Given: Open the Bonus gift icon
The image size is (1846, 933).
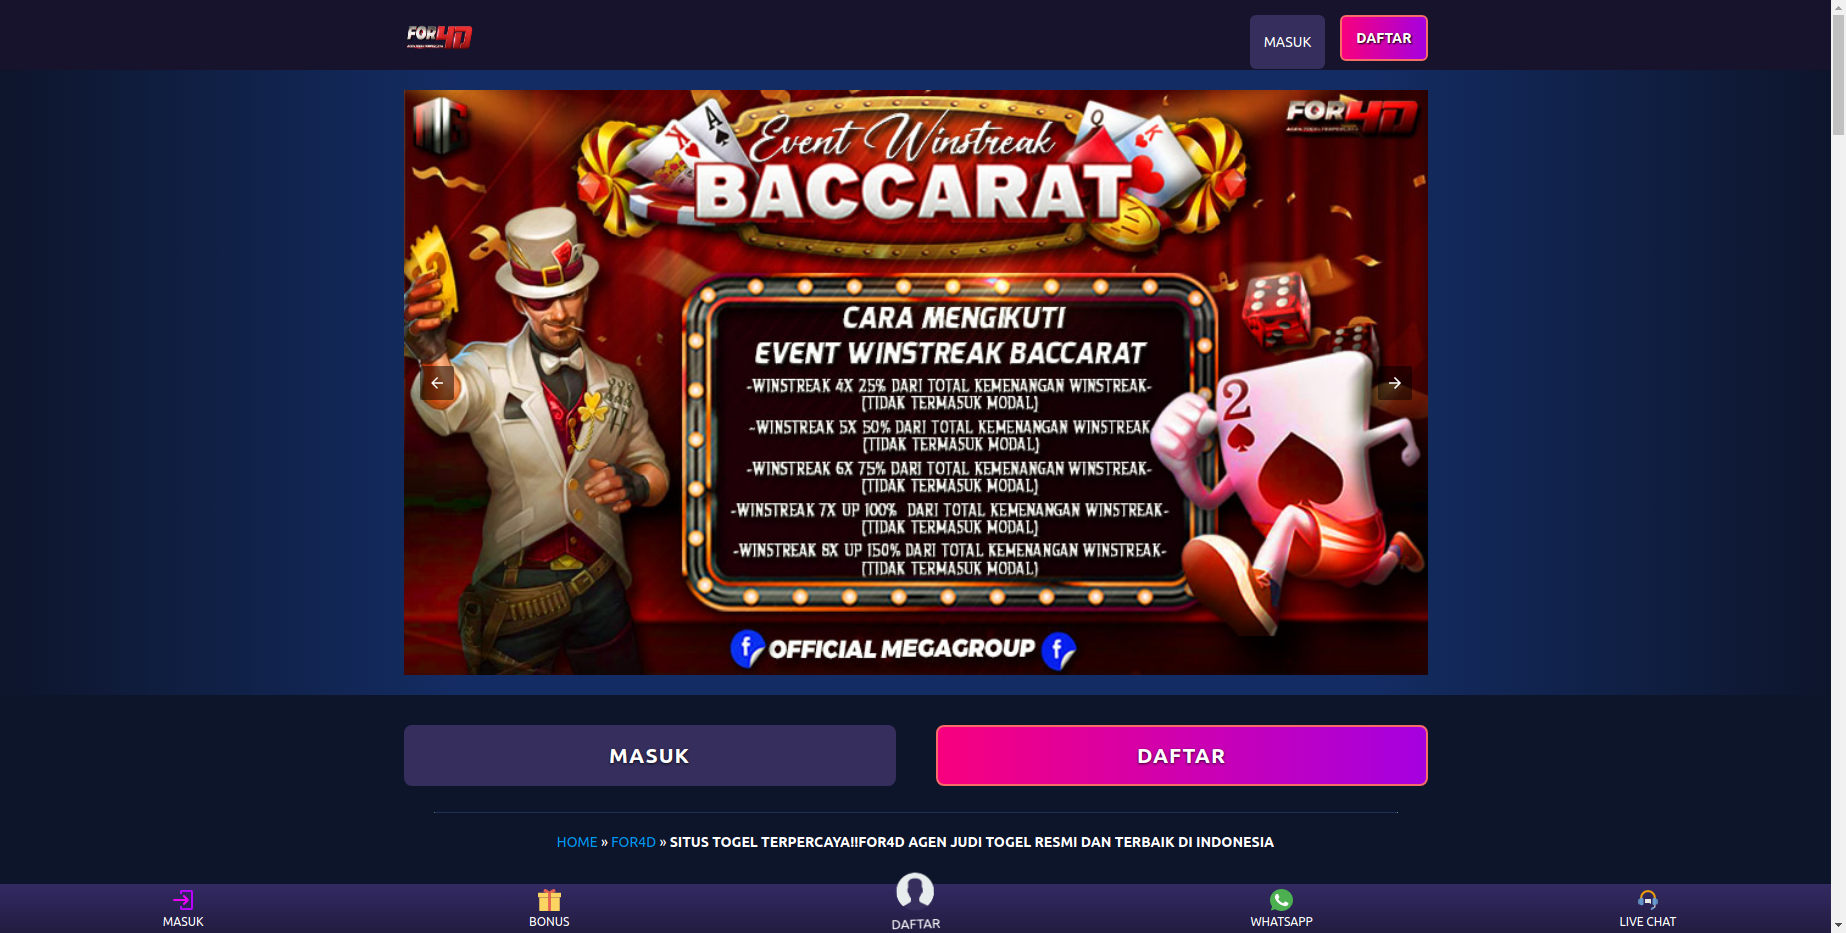Looking at the screenshot, I should point(549,900).
